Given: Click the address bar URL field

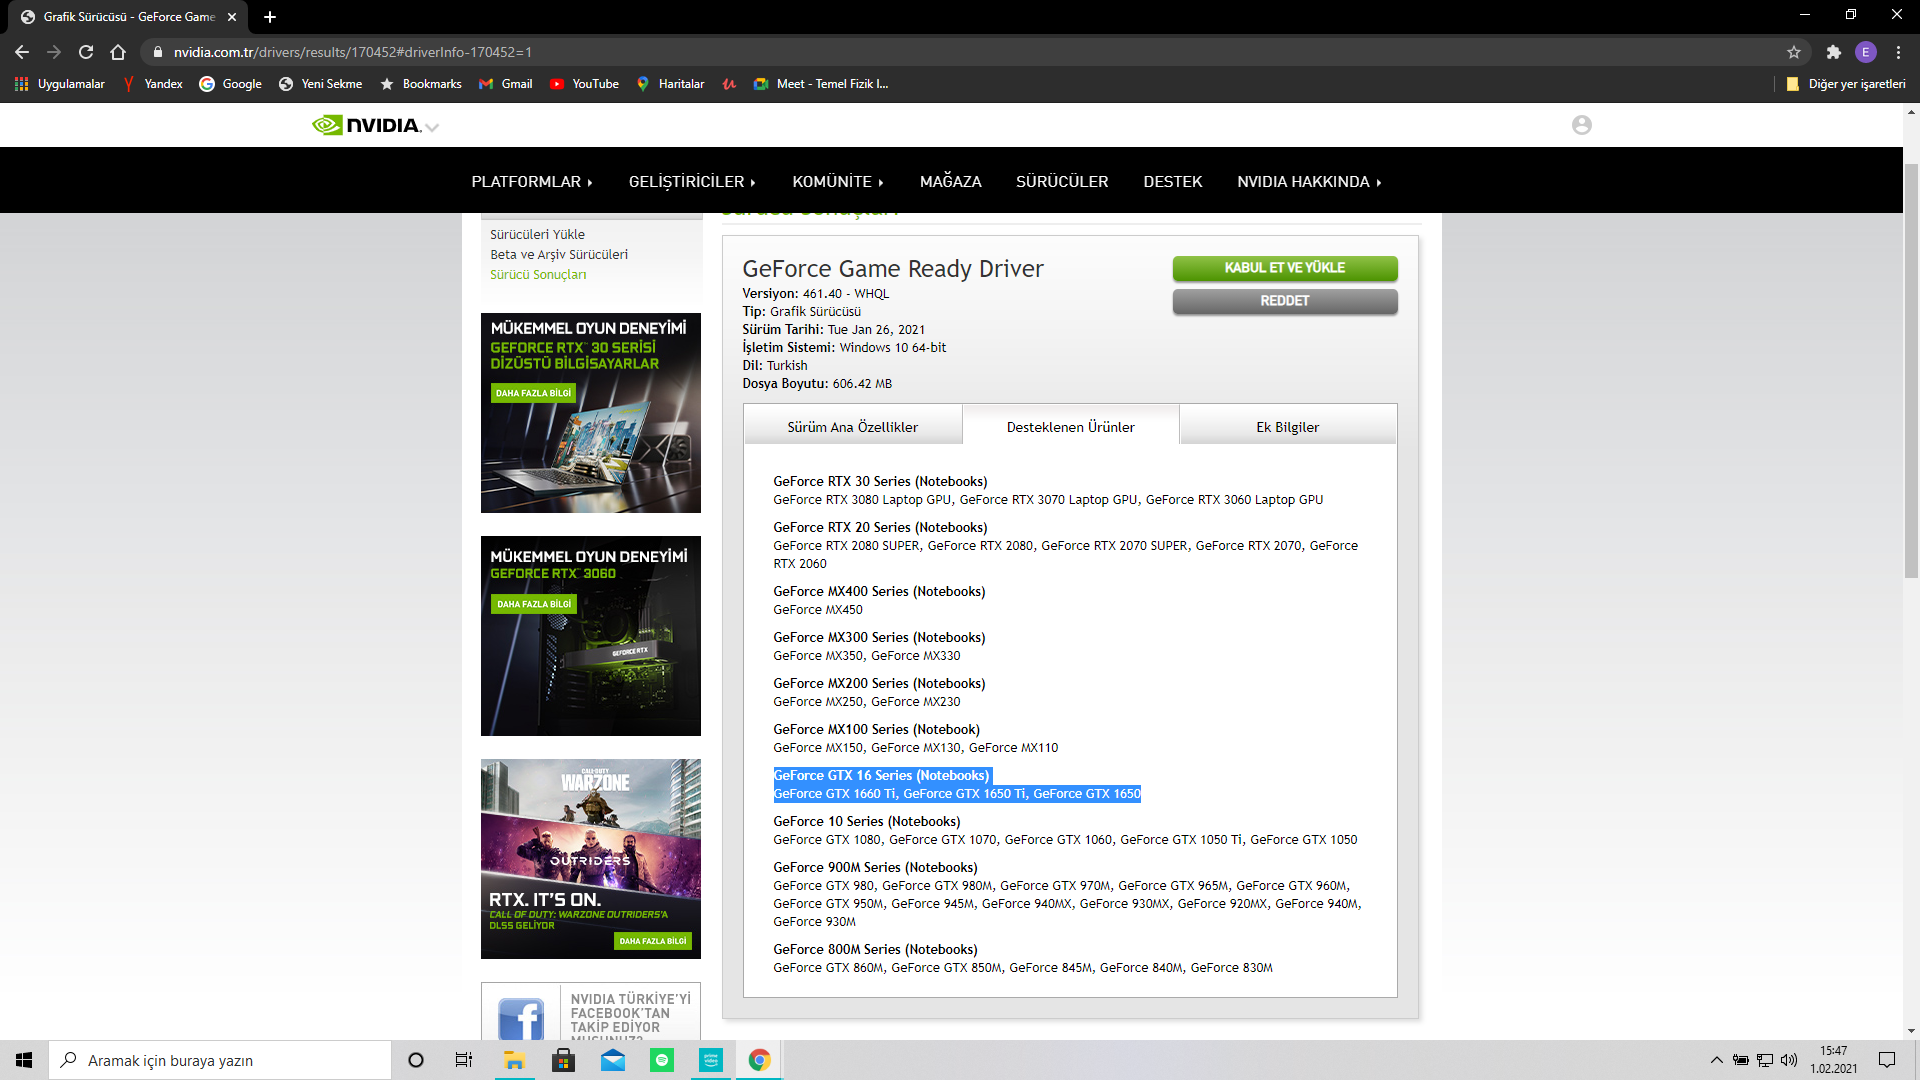Looking at the screenshot, I should point(960,52).
